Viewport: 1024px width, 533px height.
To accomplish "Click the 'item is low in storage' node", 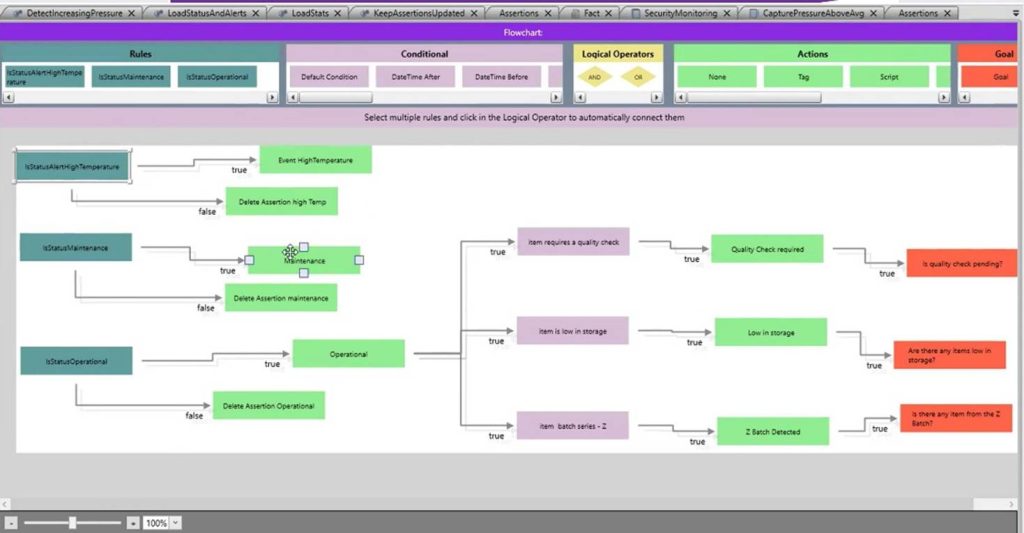I will tap(573, 331).
